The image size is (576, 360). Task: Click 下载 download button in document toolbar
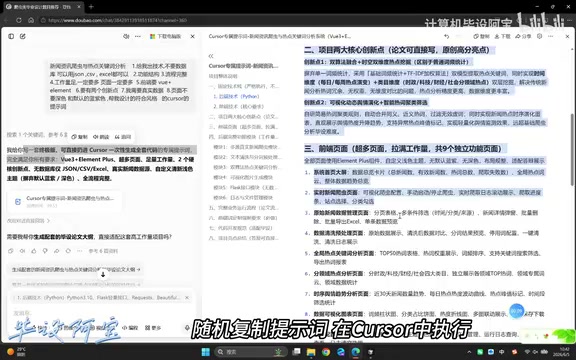pos(503,36)
